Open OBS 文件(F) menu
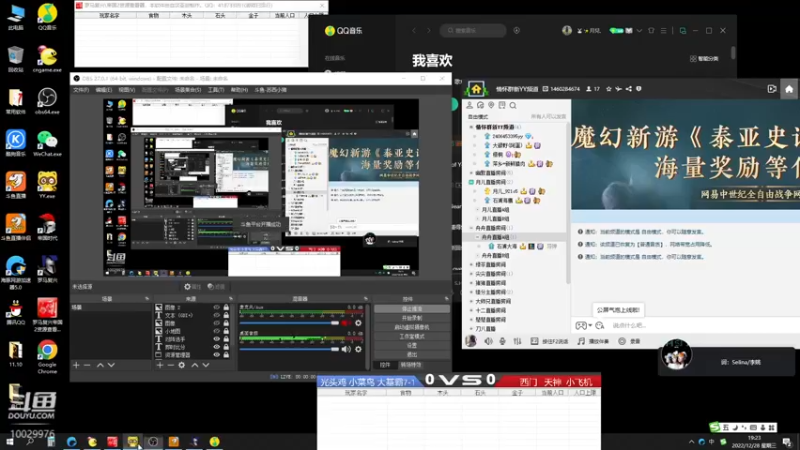 pos(81,90)
